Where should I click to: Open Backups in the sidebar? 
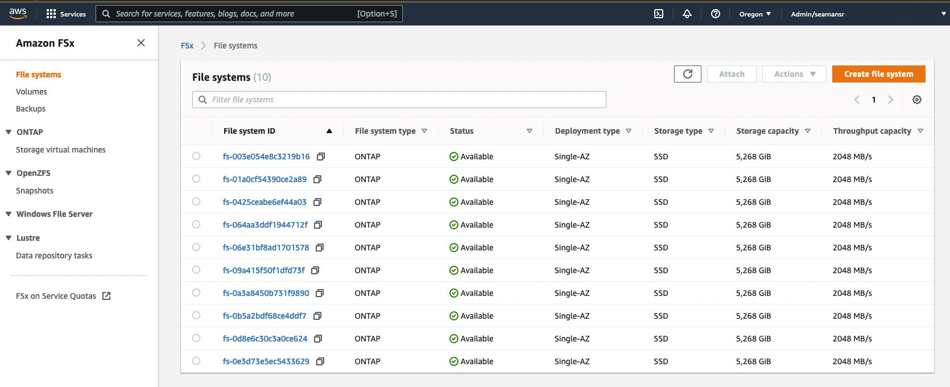31,109
